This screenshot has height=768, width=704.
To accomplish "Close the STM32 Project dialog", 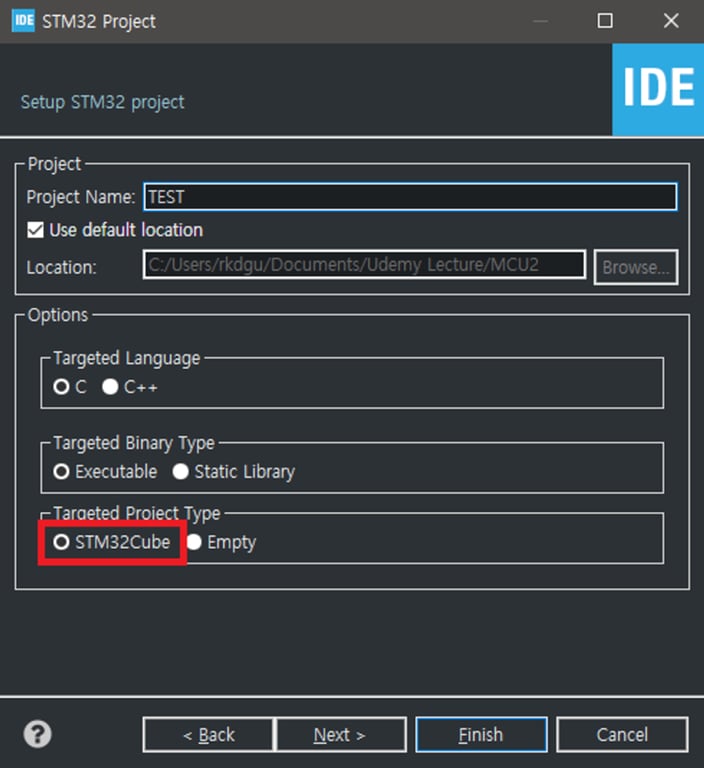I will pos(671,21).
